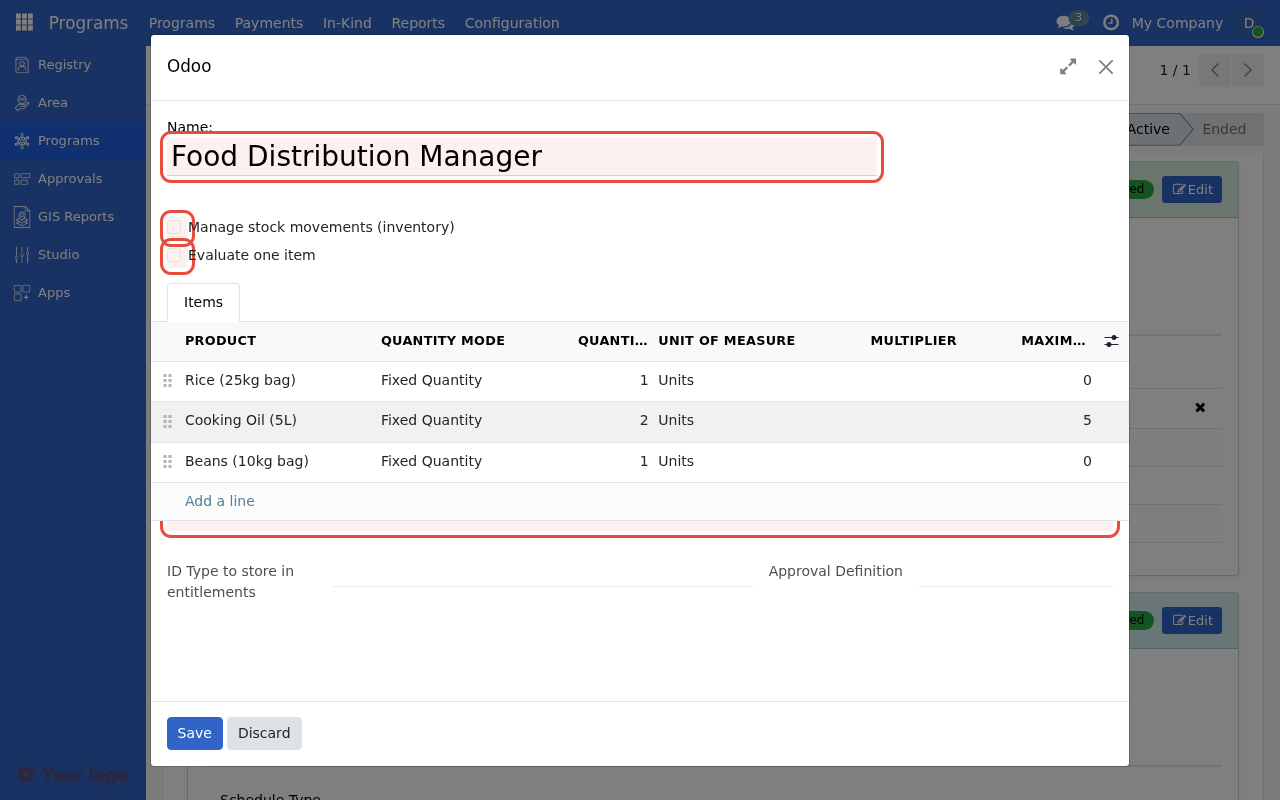Click Add a line in Items
This screenshot has height=800, width=1280.
pos(219,500)
